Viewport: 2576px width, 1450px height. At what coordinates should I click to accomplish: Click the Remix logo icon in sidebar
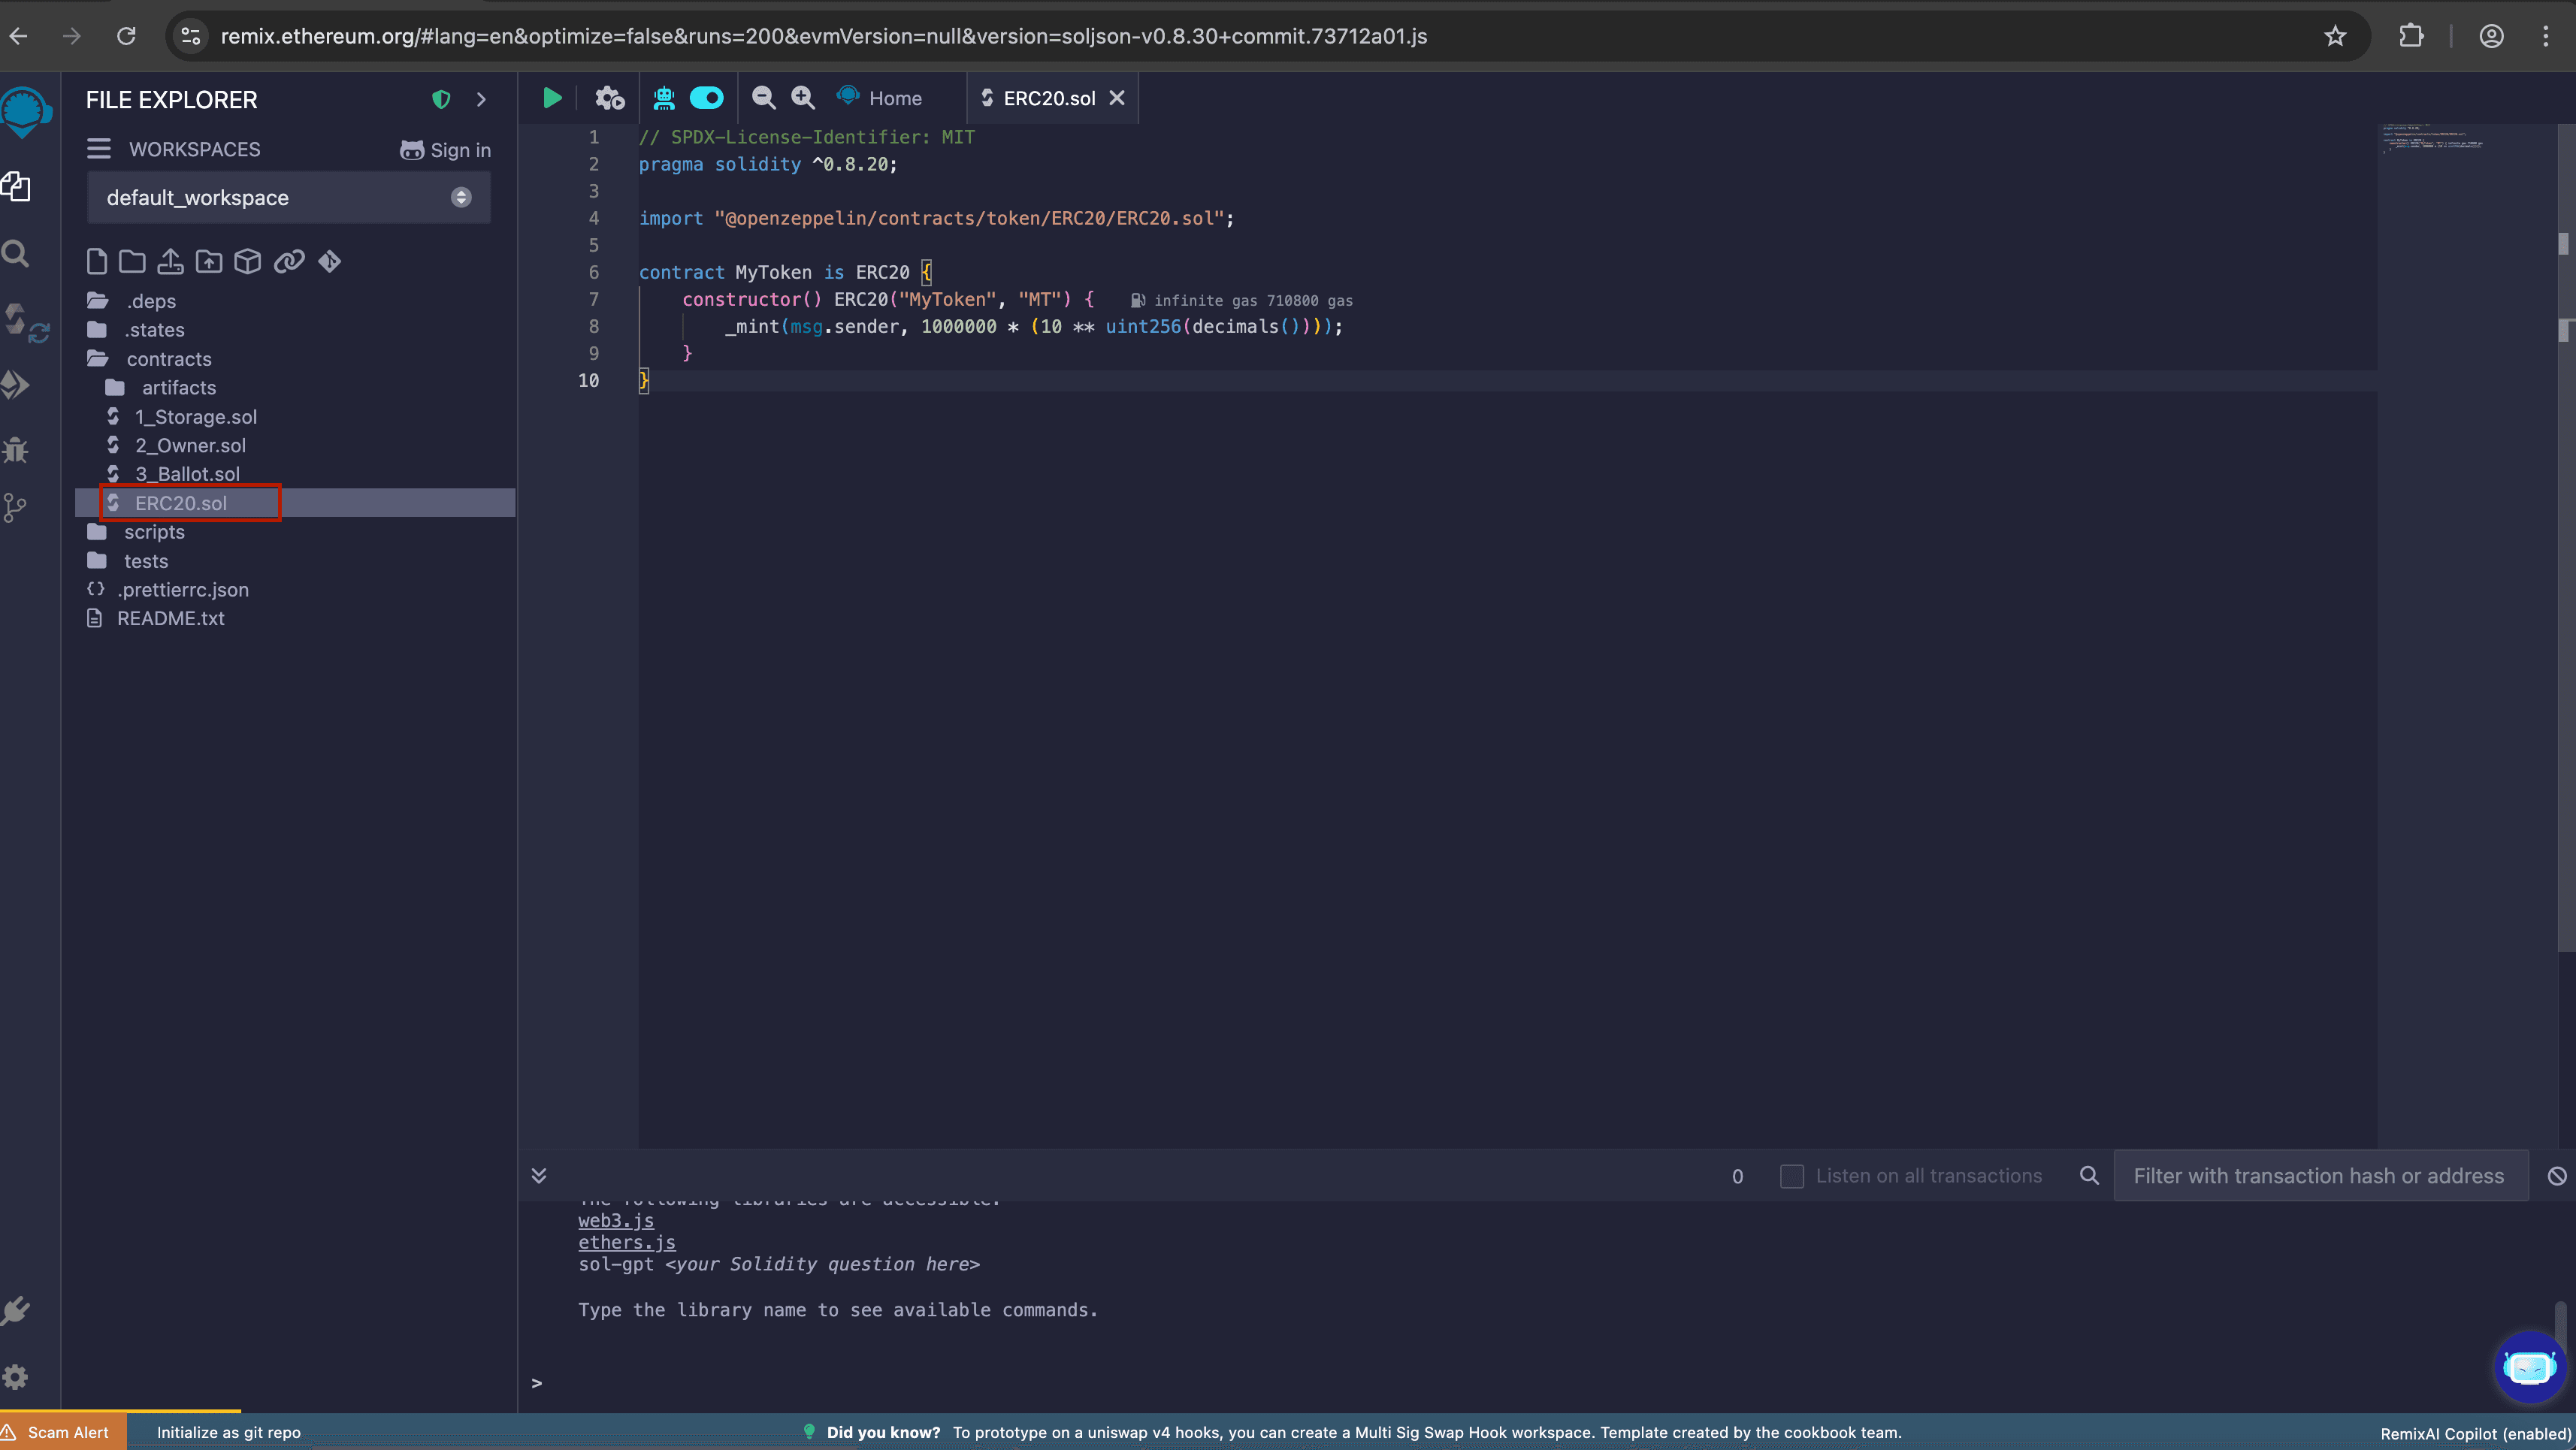(24, 112)
